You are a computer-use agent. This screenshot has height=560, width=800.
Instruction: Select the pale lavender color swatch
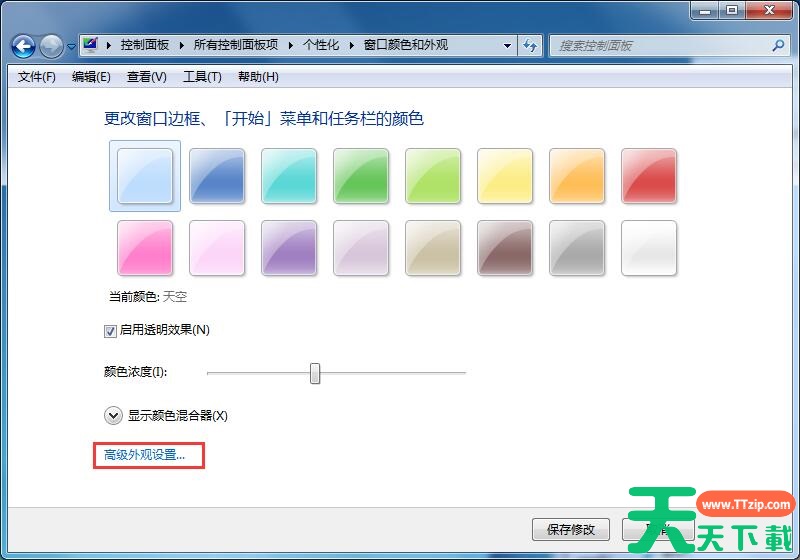tap(361, 248)
